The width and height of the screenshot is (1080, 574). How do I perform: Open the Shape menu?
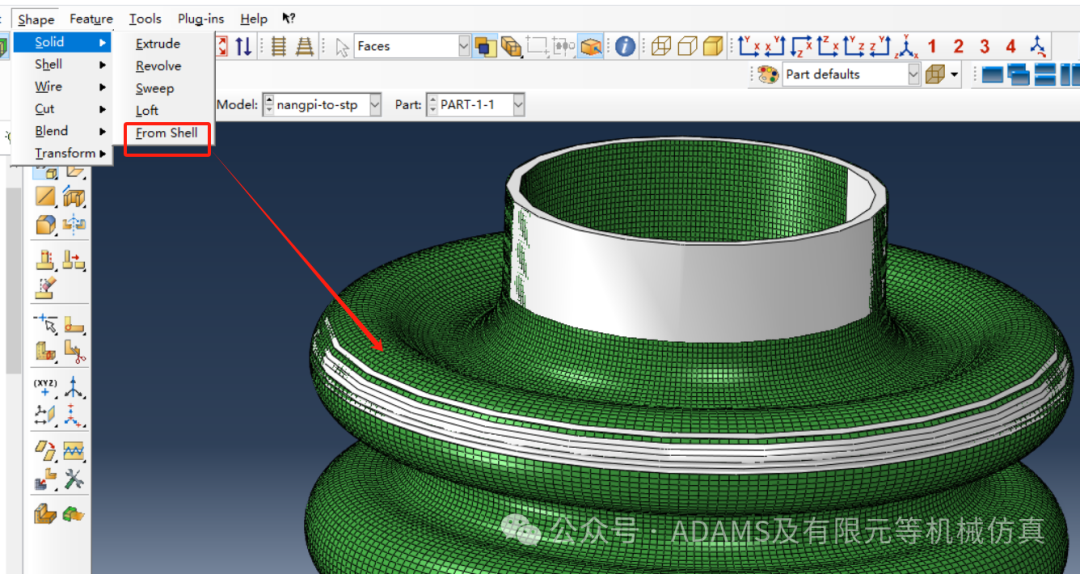(x=36, y=19)
